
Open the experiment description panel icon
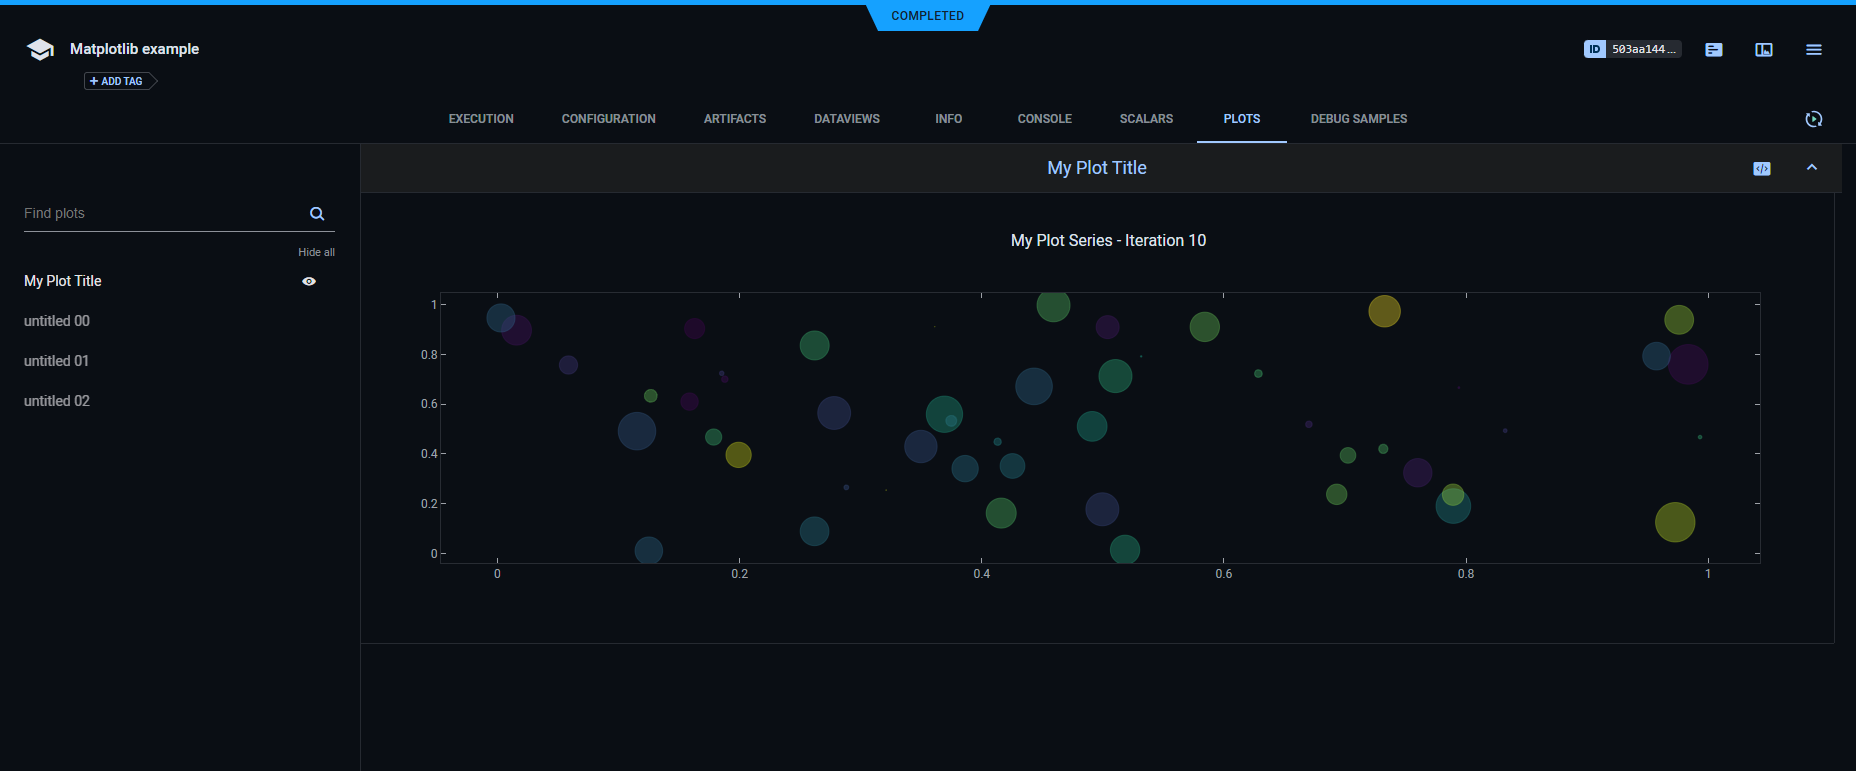1714,50
